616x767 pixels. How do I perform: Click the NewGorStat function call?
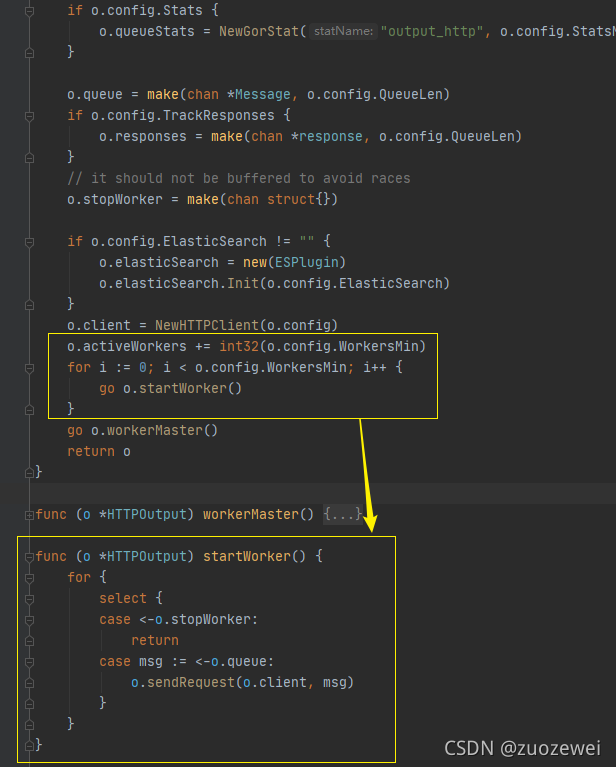[x=259, y=31]
